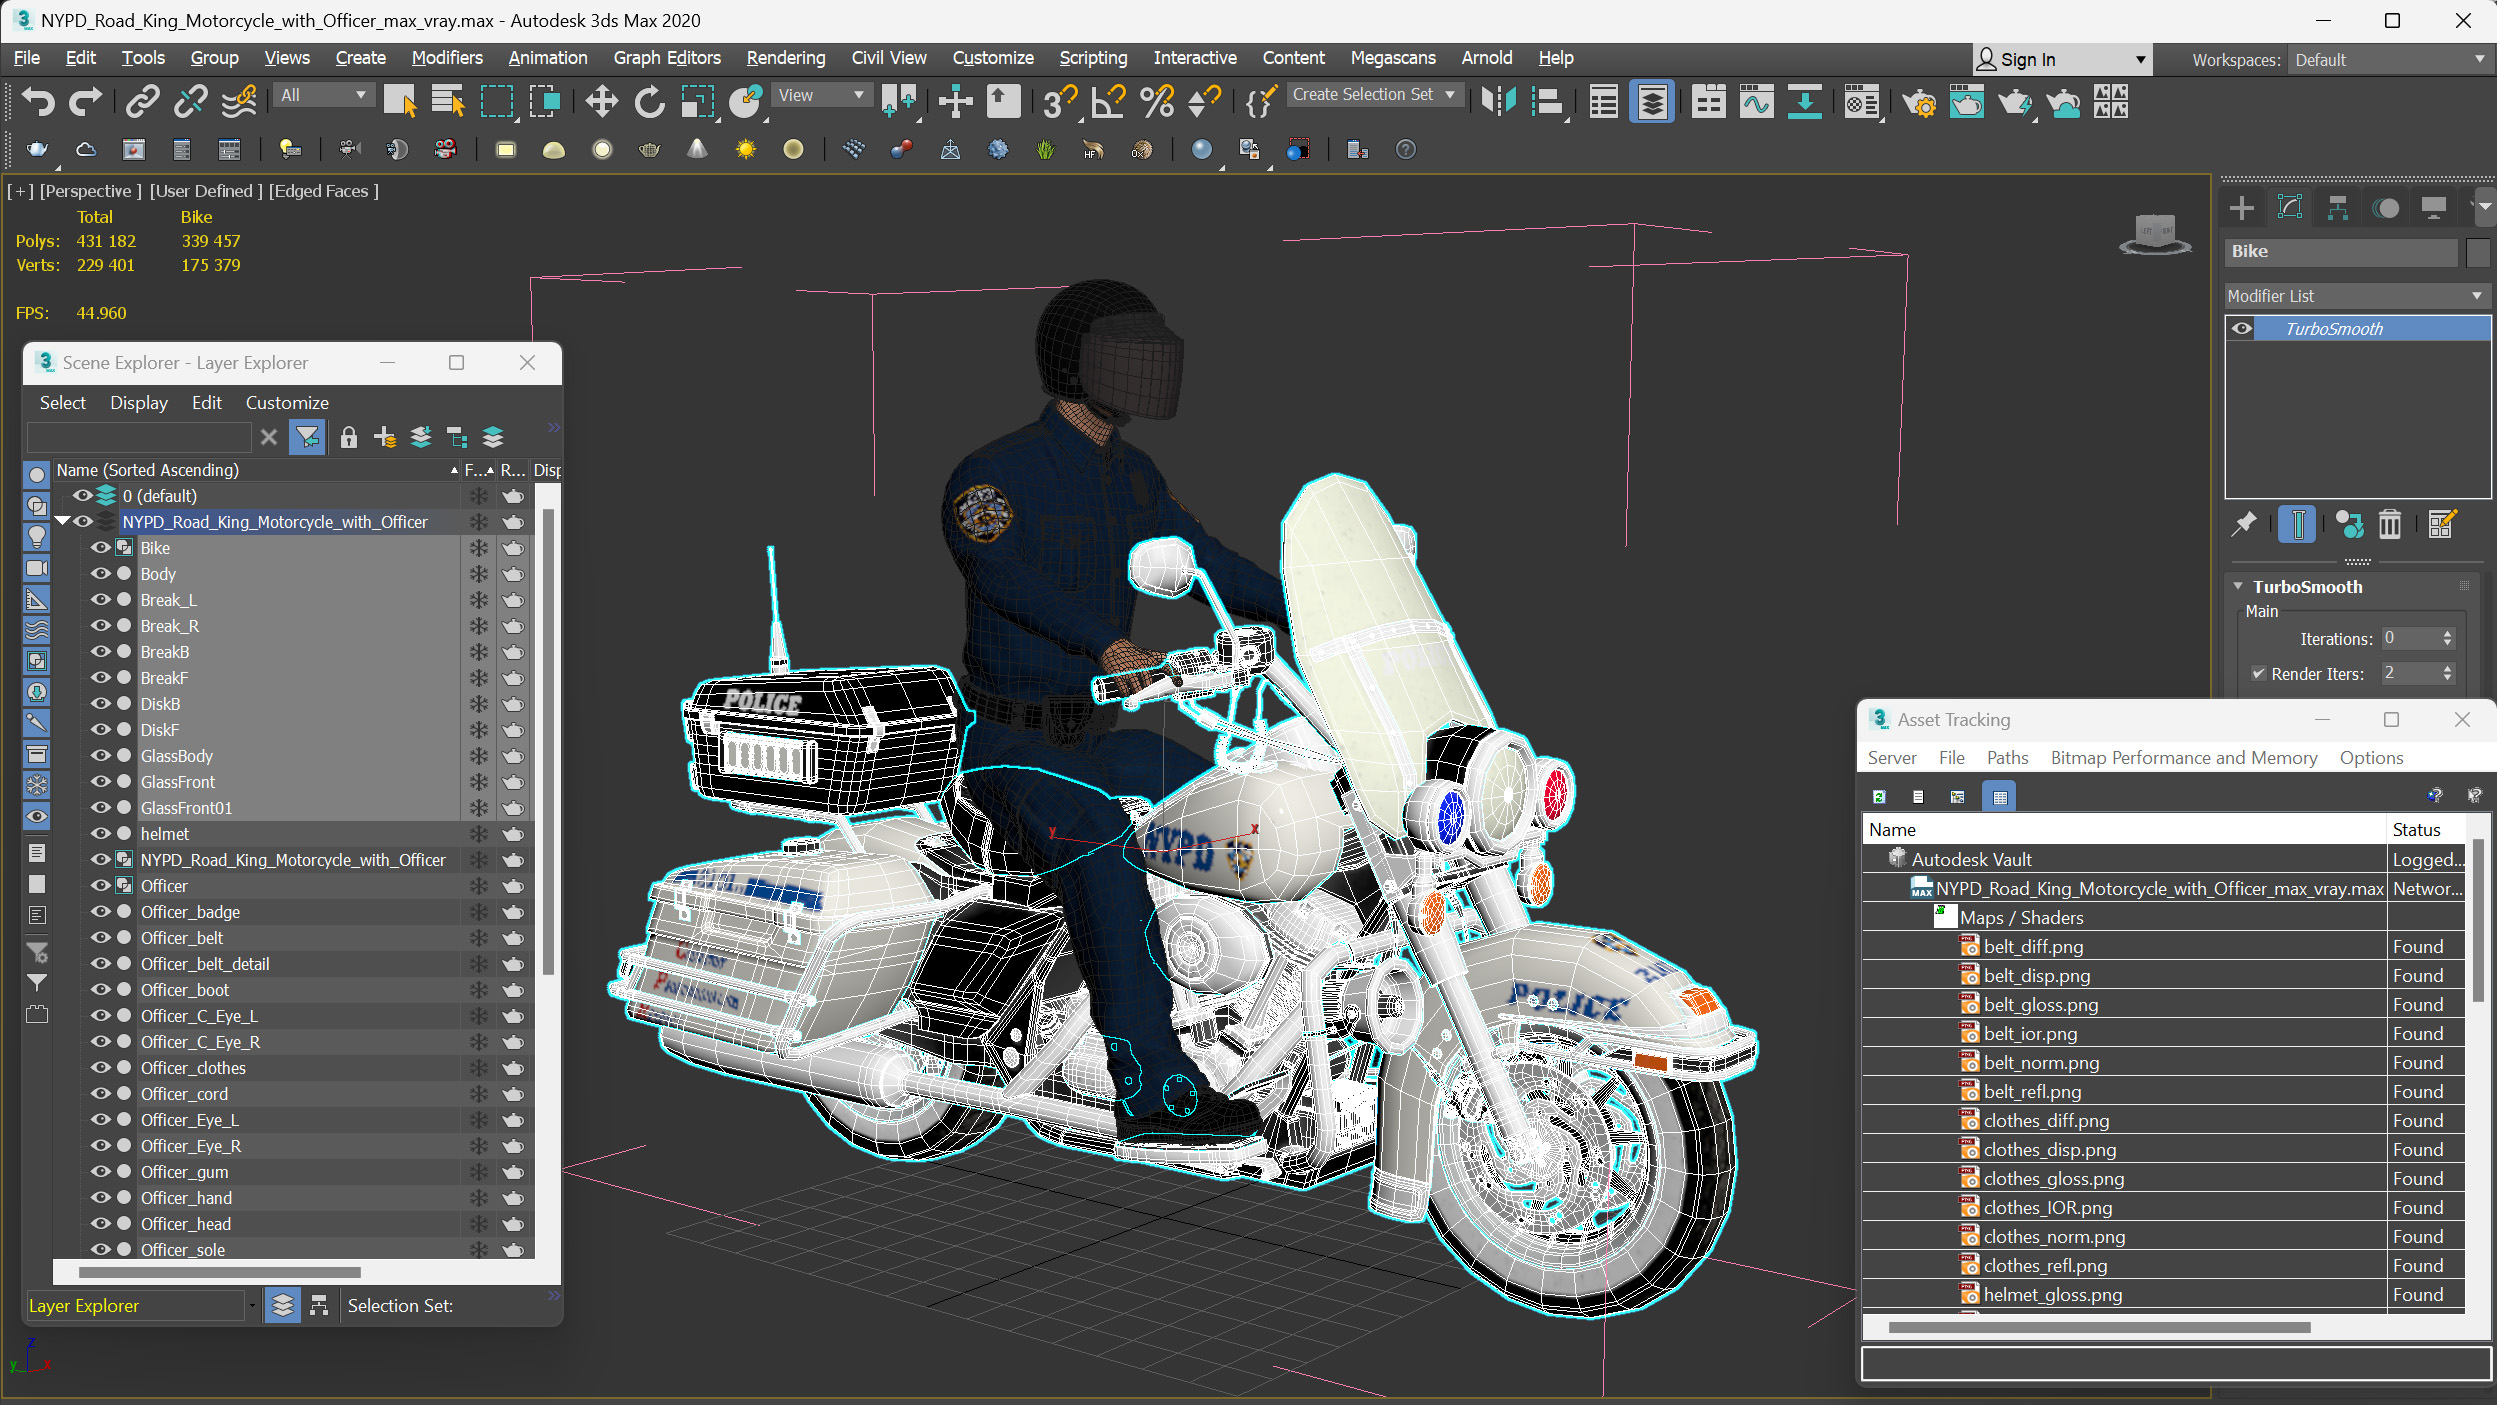This screenshot has height=1405, width=2497.
Task: Toggle visibility of Officer_hand
Action: (100, 1197)
